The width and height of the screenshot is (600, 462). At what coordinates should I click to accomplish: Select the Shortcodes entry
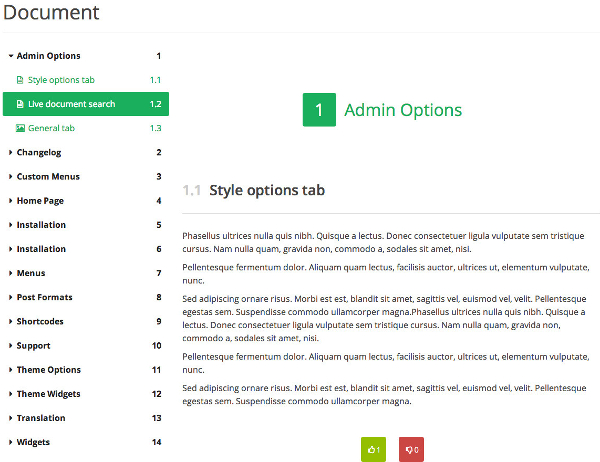pos(40,321)
